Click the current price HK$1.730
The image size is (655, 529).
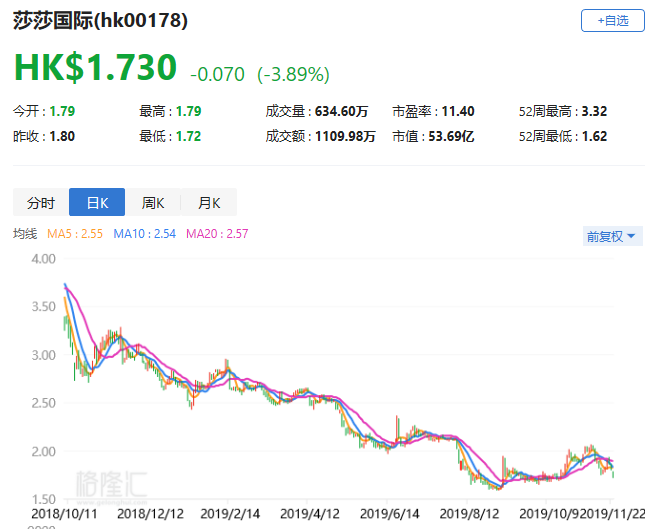(x=95, y=67)
